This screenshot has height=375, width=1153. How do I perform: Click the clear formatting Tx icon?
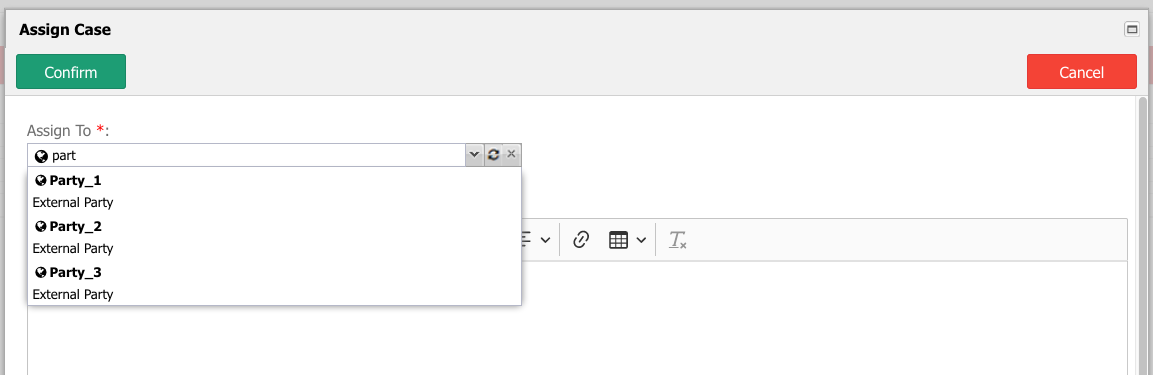677,240
